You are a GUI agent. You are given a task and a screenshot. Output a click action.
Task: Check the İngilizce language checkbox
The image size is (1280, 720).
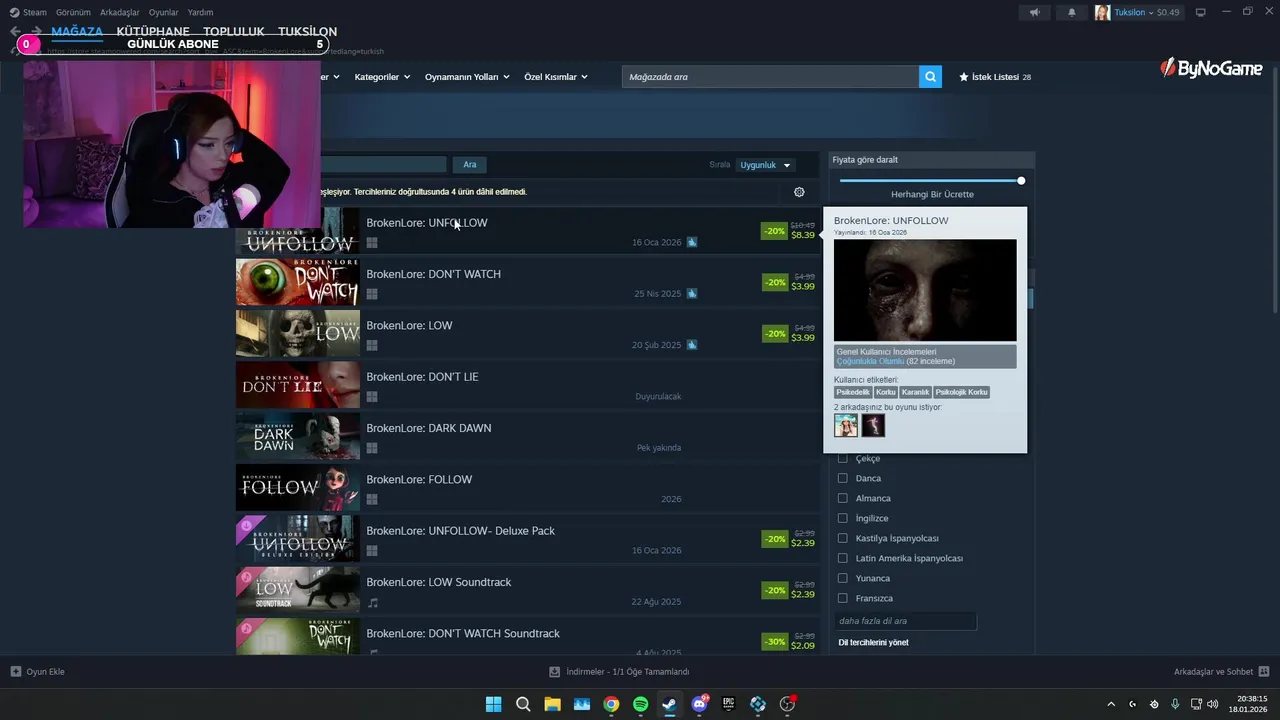tap(842, 518)
